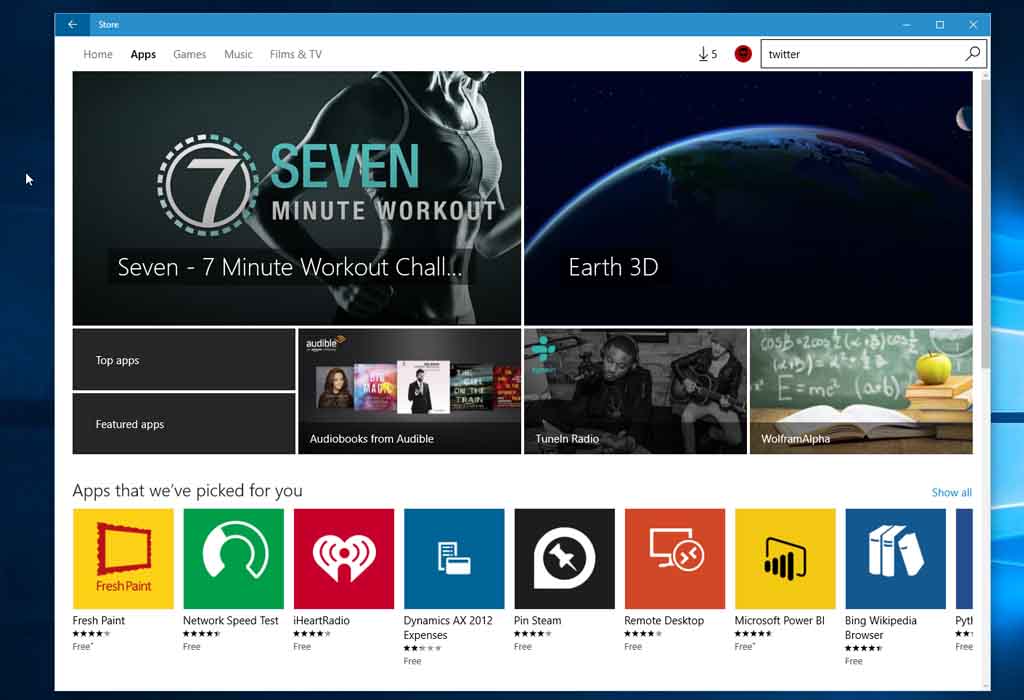Image resolution: width=1024 pixels, height=700 pixels.
Task: Click the Show all link
Action: 951,492
